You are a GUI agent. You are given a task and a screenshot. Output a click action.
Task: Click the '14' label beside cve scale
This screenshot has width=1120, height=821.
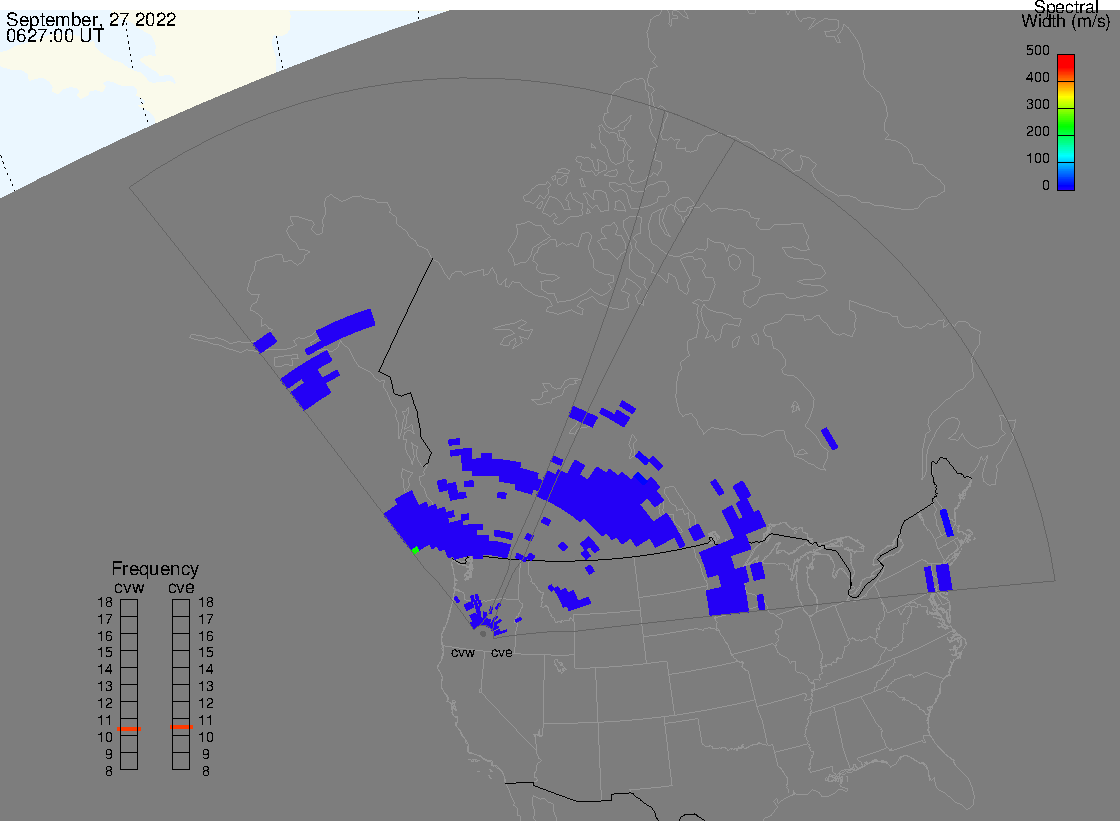click(x=206, y=670)
